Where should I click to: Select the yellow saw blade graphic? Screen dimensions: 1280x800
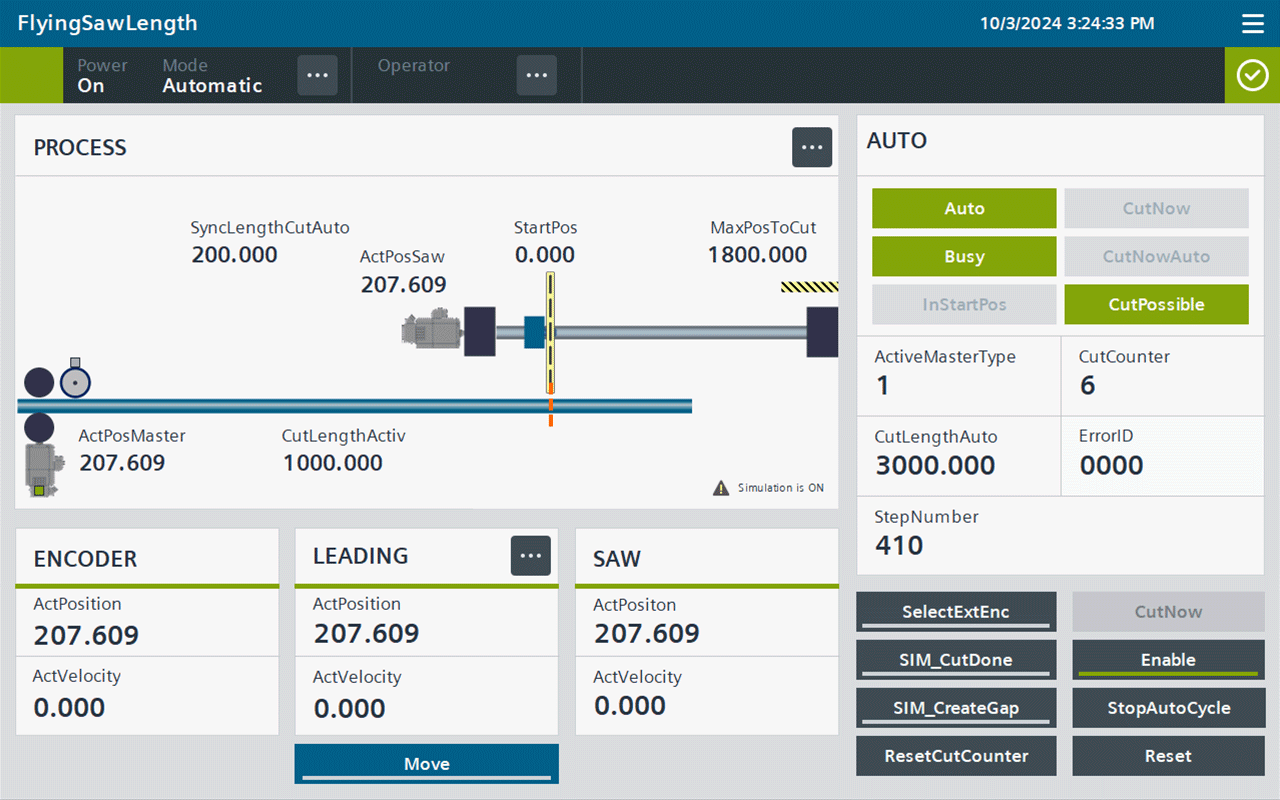tap(550, 333)
